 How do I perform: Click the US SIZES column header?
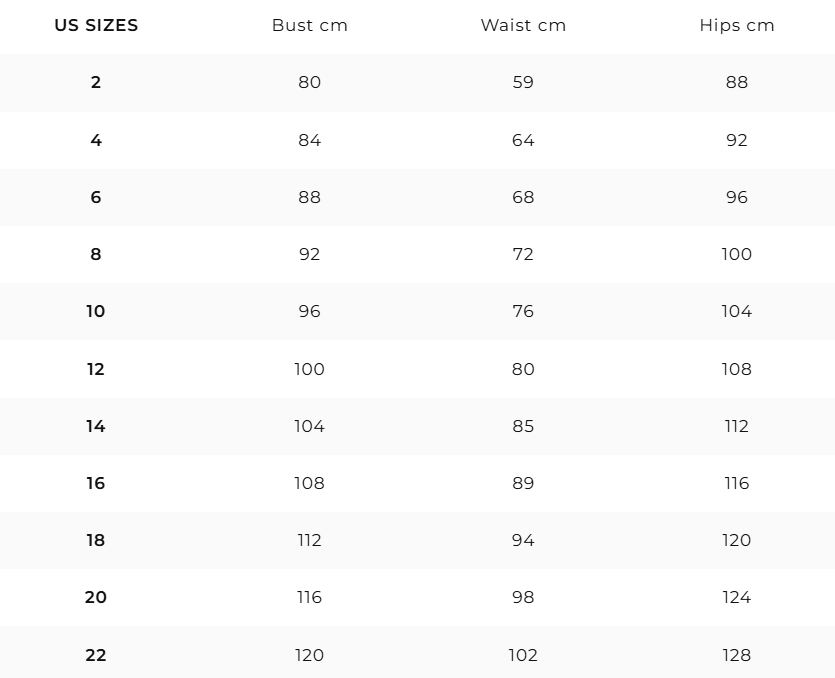pos(96,25)
